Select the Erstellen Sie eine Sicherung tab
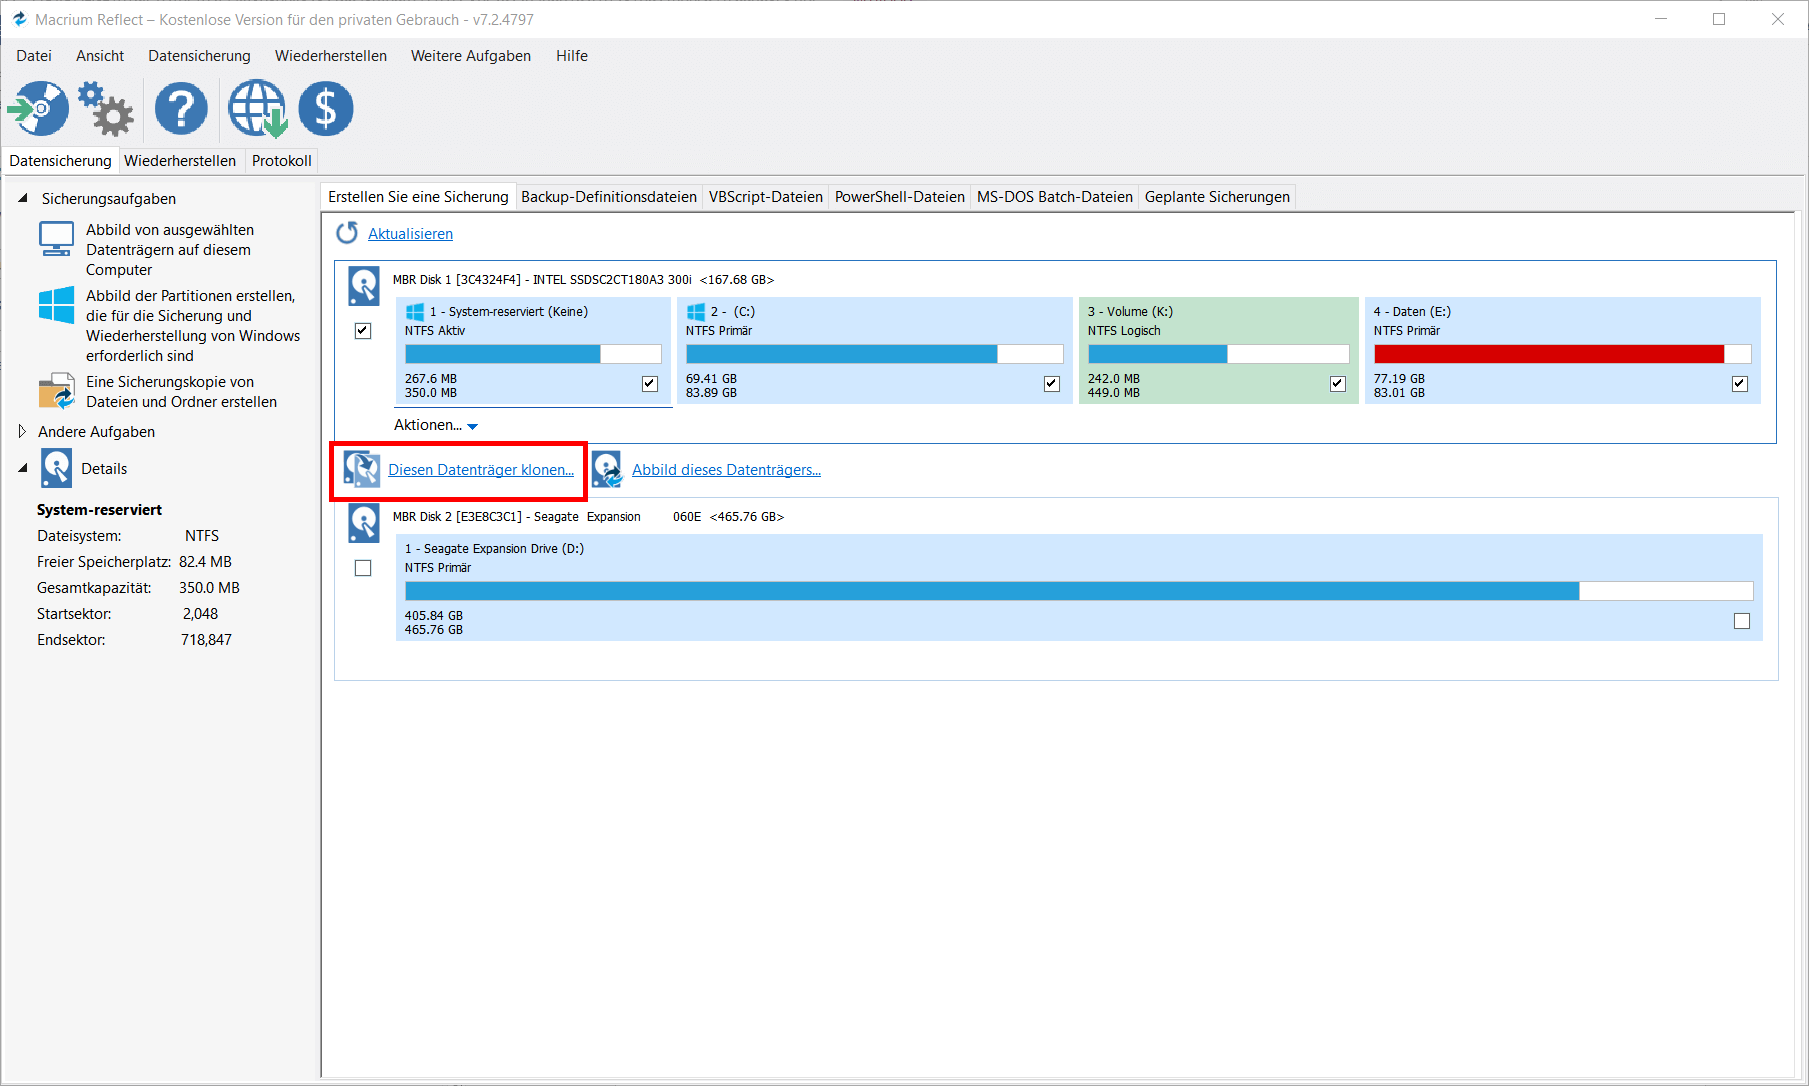This screenshot has width=1809, height=1086. click(418, 197)
